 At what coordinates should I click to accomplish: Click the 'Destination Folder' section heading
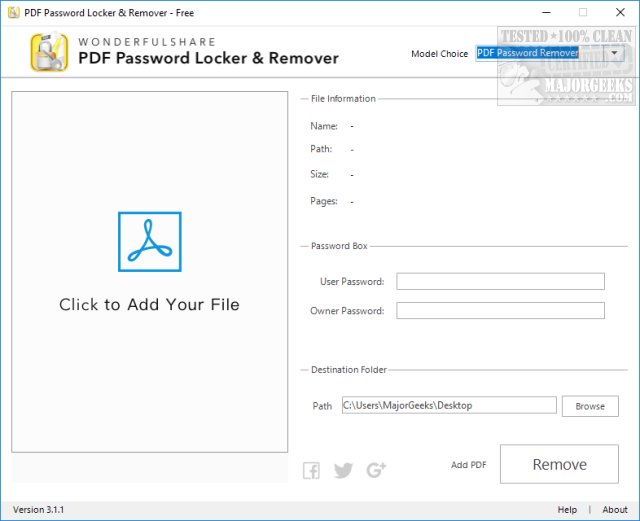[x=349, y=370]
